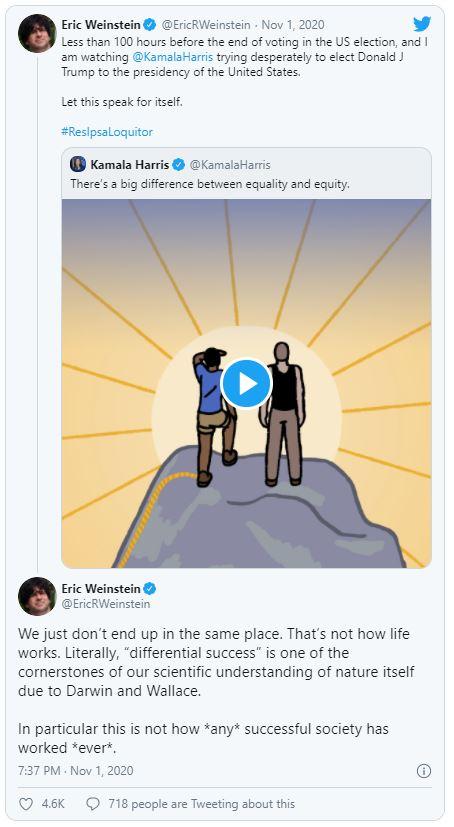454x827 pixels.
Task: Open the @EricRWeinstein handle at top
Action: 206,25
